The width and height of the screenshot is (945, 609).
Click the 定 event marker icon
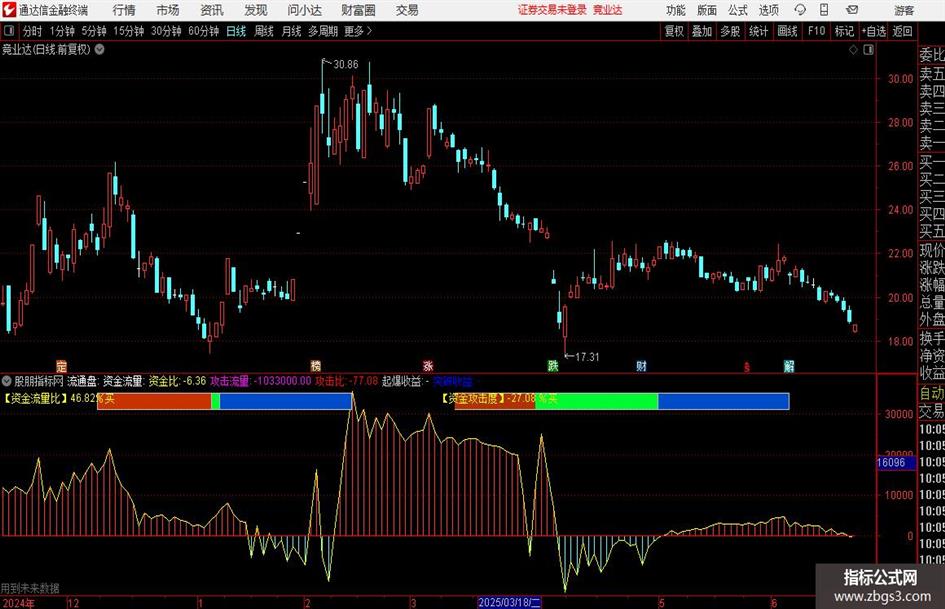[61, 366]
